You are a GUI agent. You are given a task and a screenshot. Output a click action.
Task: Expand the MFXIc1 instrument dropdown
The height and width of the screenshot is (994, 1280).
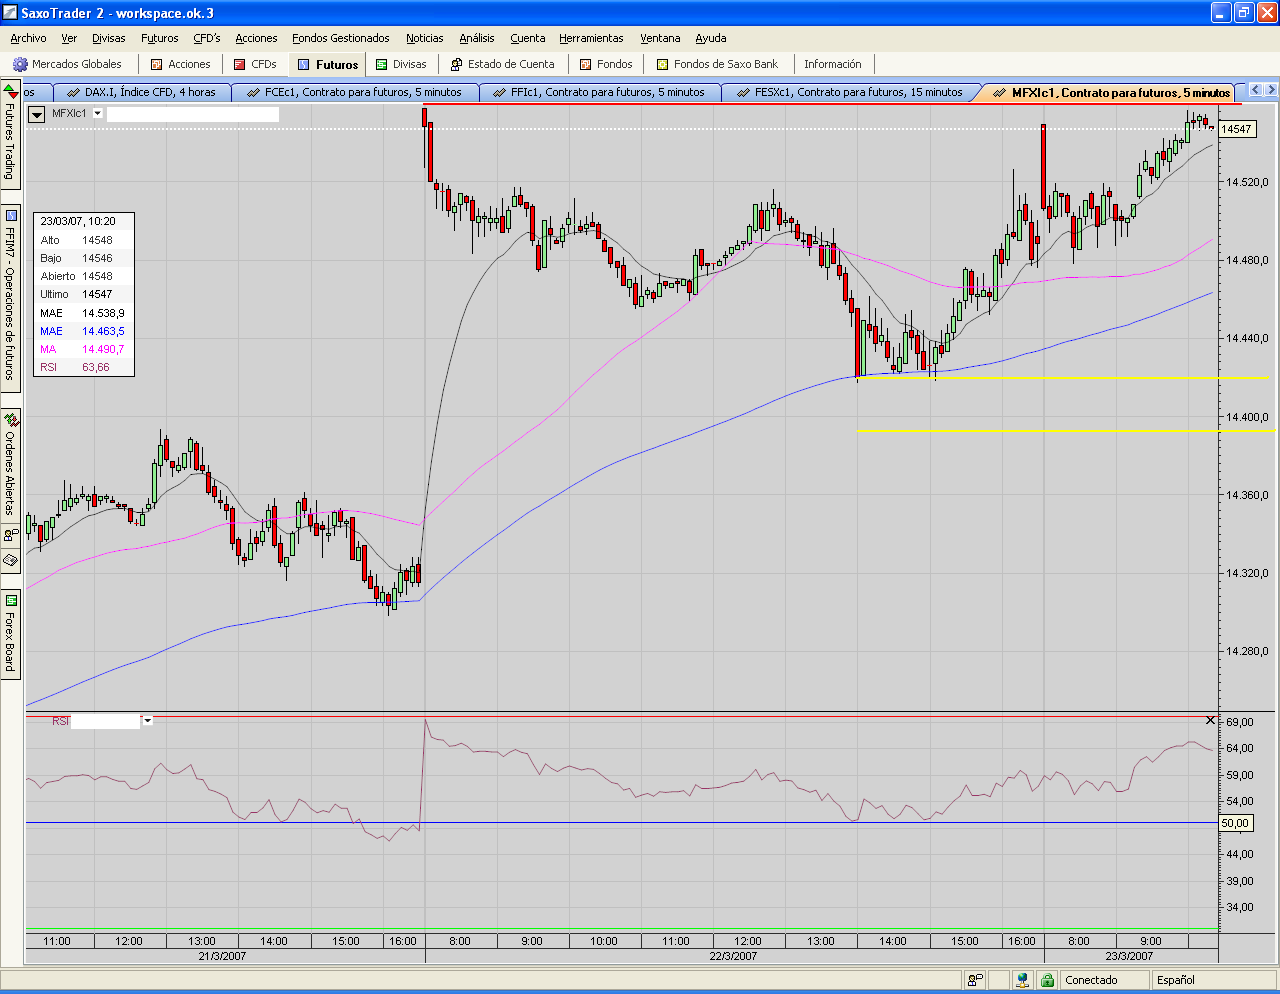point(98,114)
